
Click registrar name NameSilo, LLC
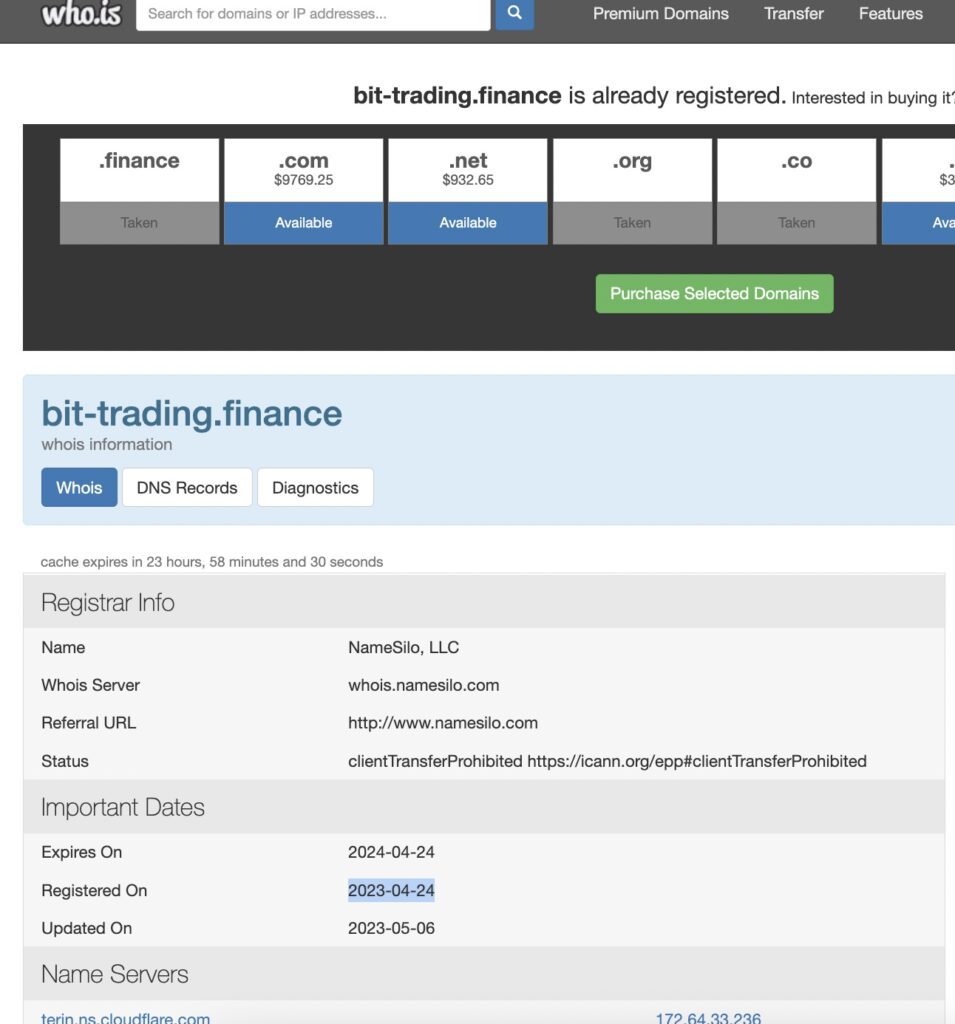pos(404,647)
